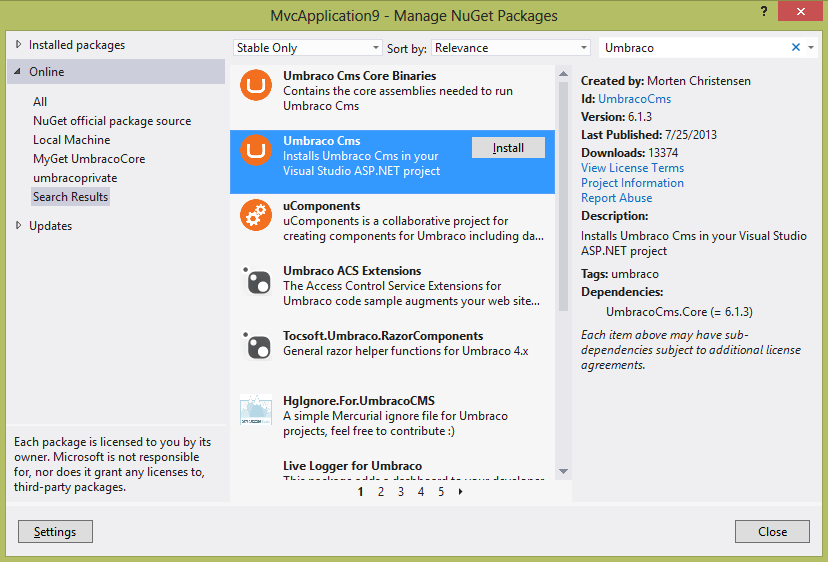The image size is (828, 562).
Task: Click the package list scrollbar thumb
Action: (563, 195)
